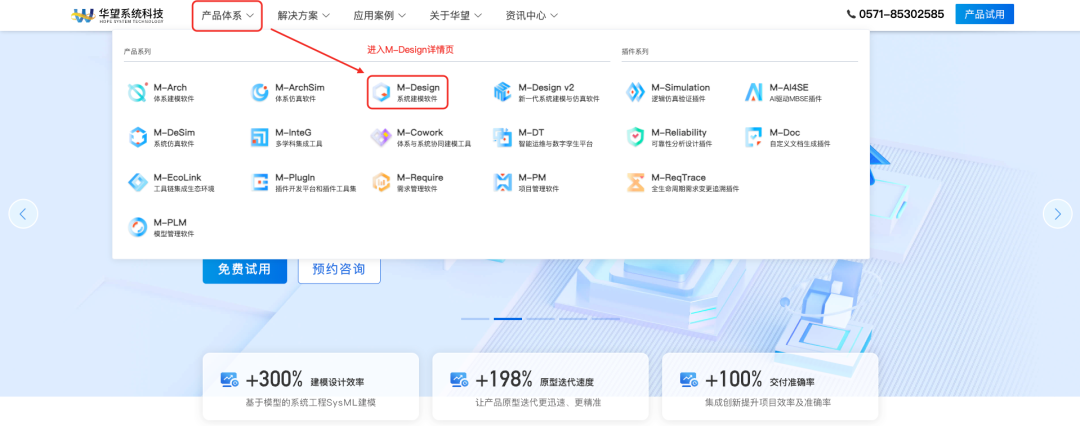The height and width of the screenshot is (426, 1080).
Task: Open the M-DeSim 系统仿真软件 link
Action: tap(160, 137)
